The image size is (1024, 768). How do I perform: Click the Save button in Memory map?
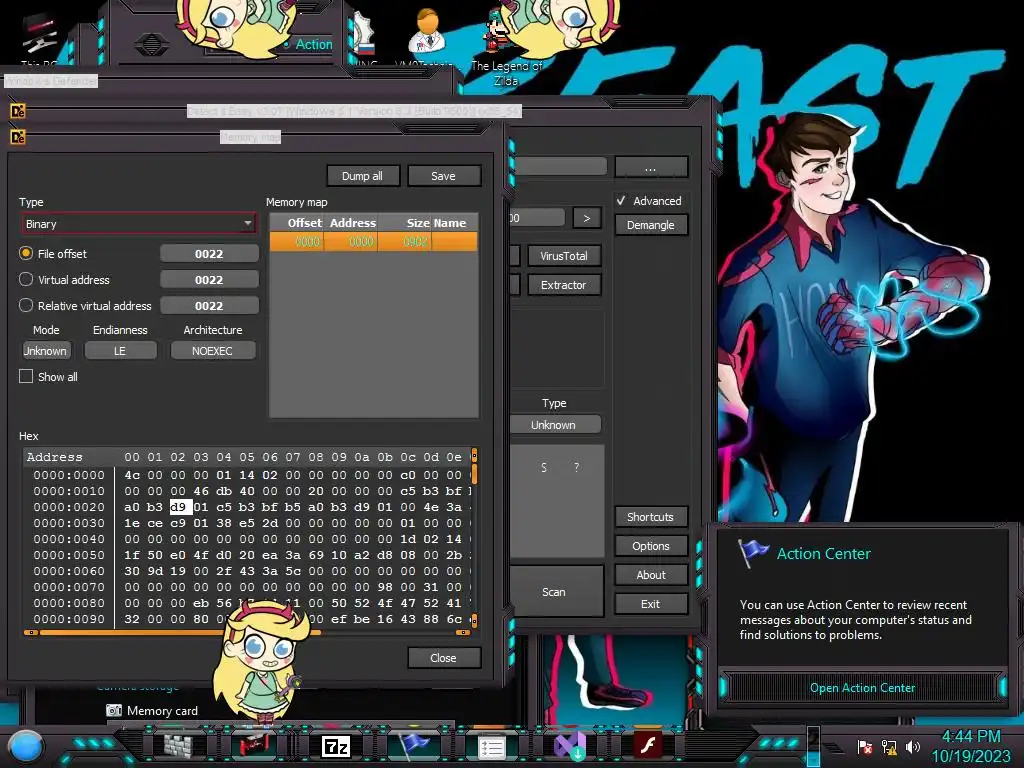tap(443, 176)
